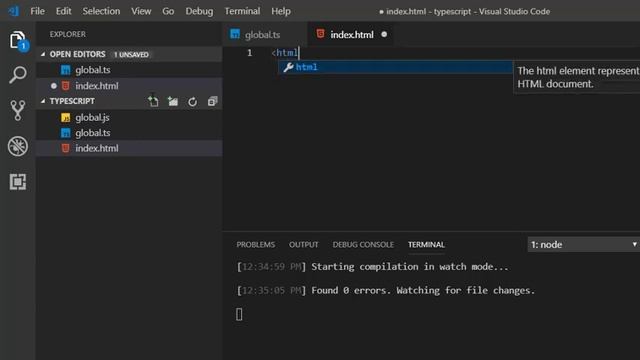Open the Terminal menu
The image size is (640, 360).
(242, 11)
